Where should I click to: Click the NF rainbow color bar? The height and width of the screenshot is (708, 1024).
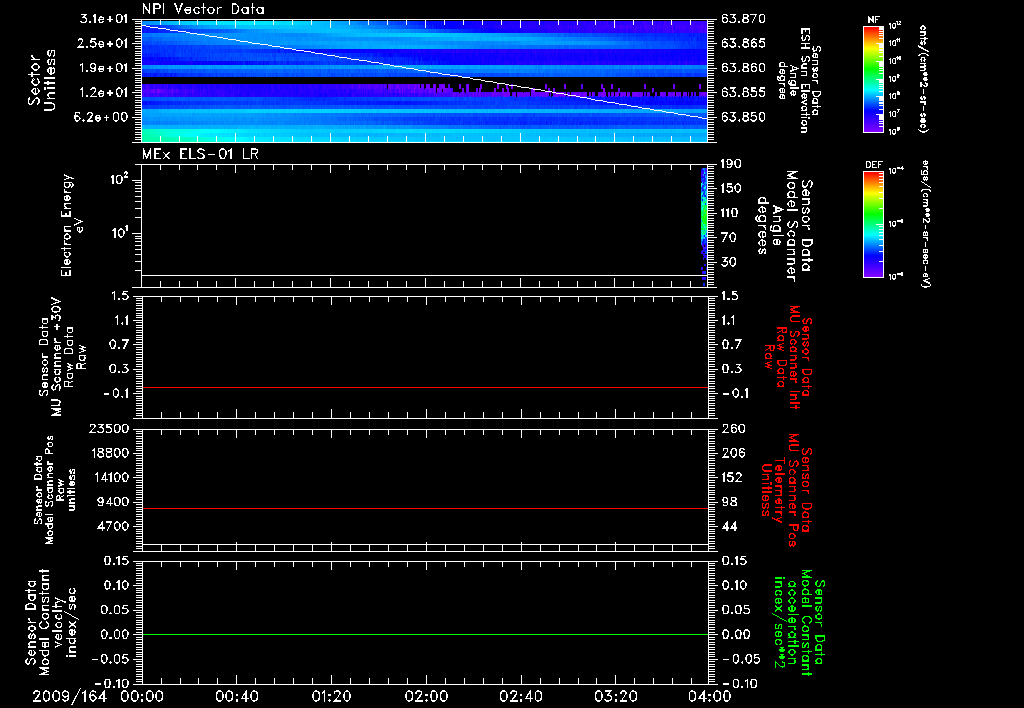(873, 78)
